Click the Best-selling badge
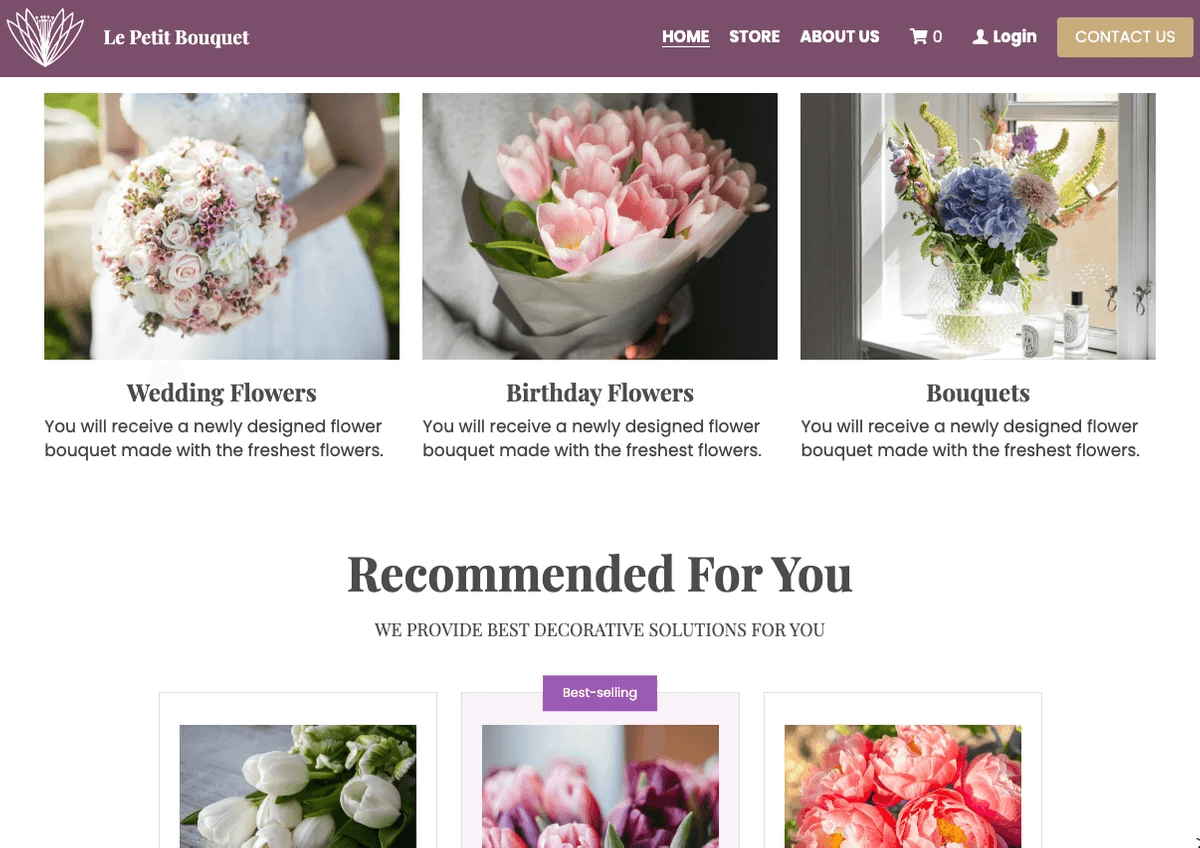The height and width of the screenshot is (848, 1200). (600, 693)
